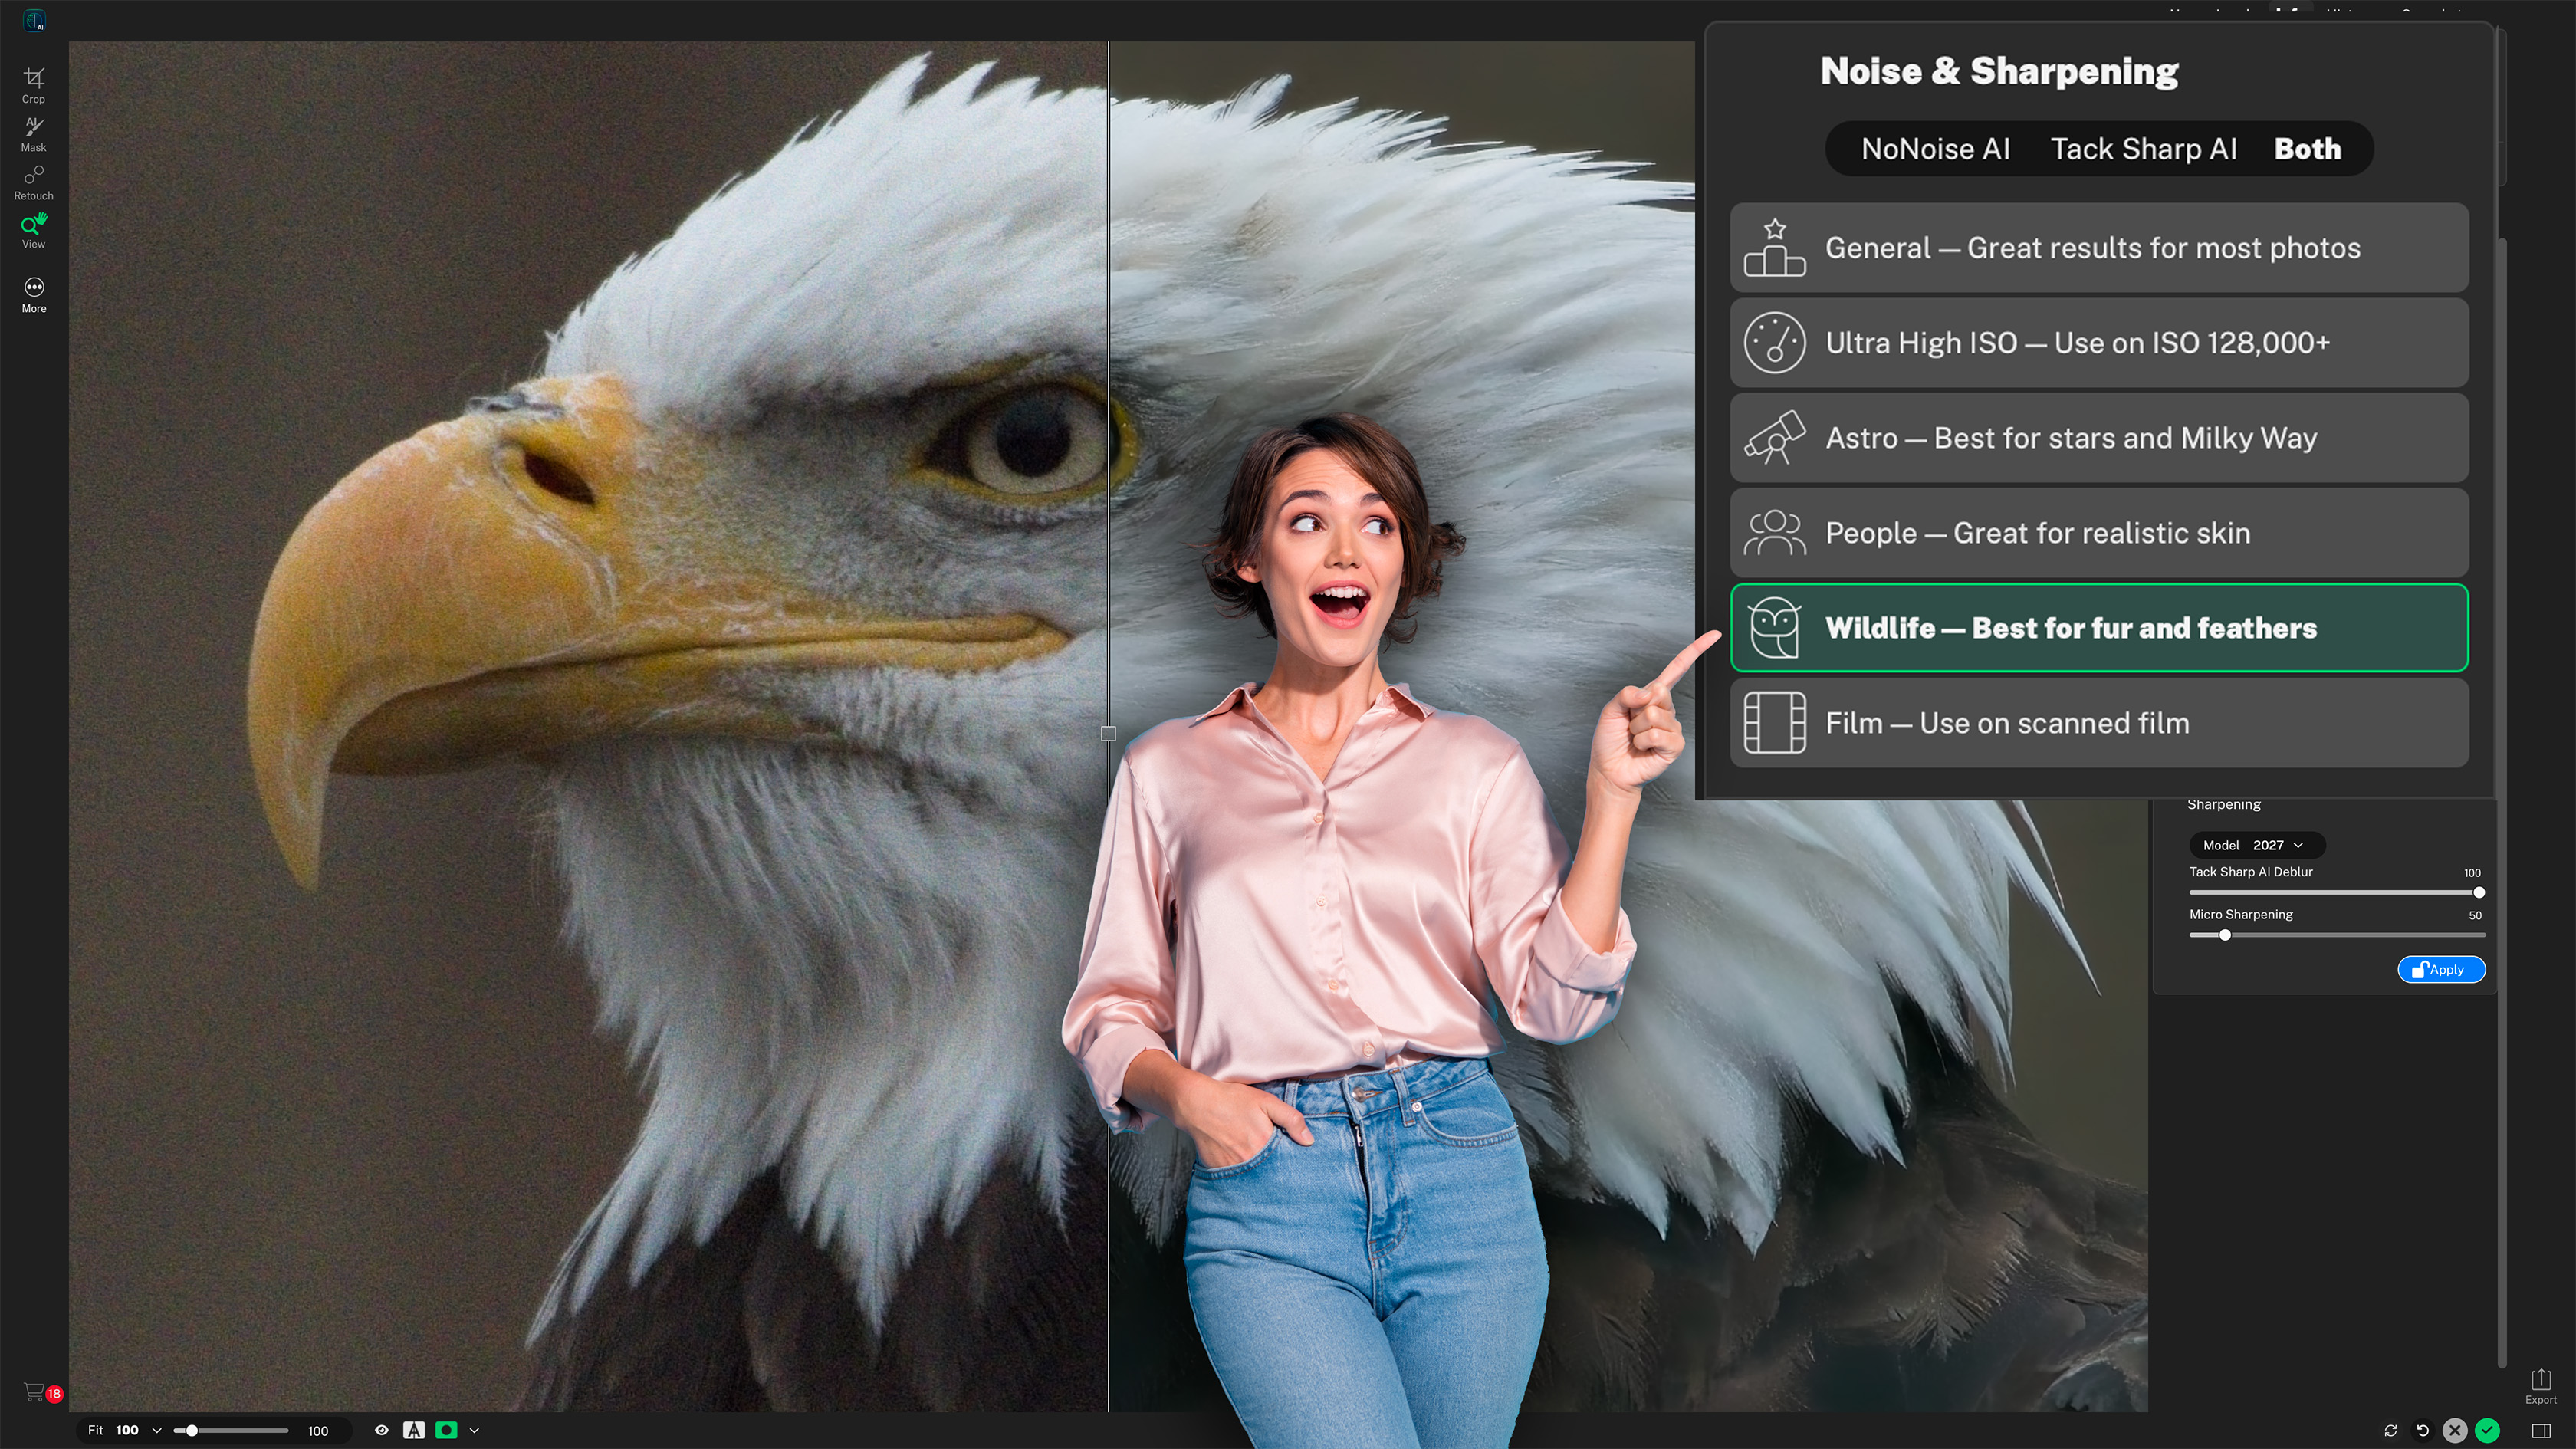Screen dimensions: 2576x1449
Task: Confirm edits with the green checkmark button
Action: (2487, 1430)
